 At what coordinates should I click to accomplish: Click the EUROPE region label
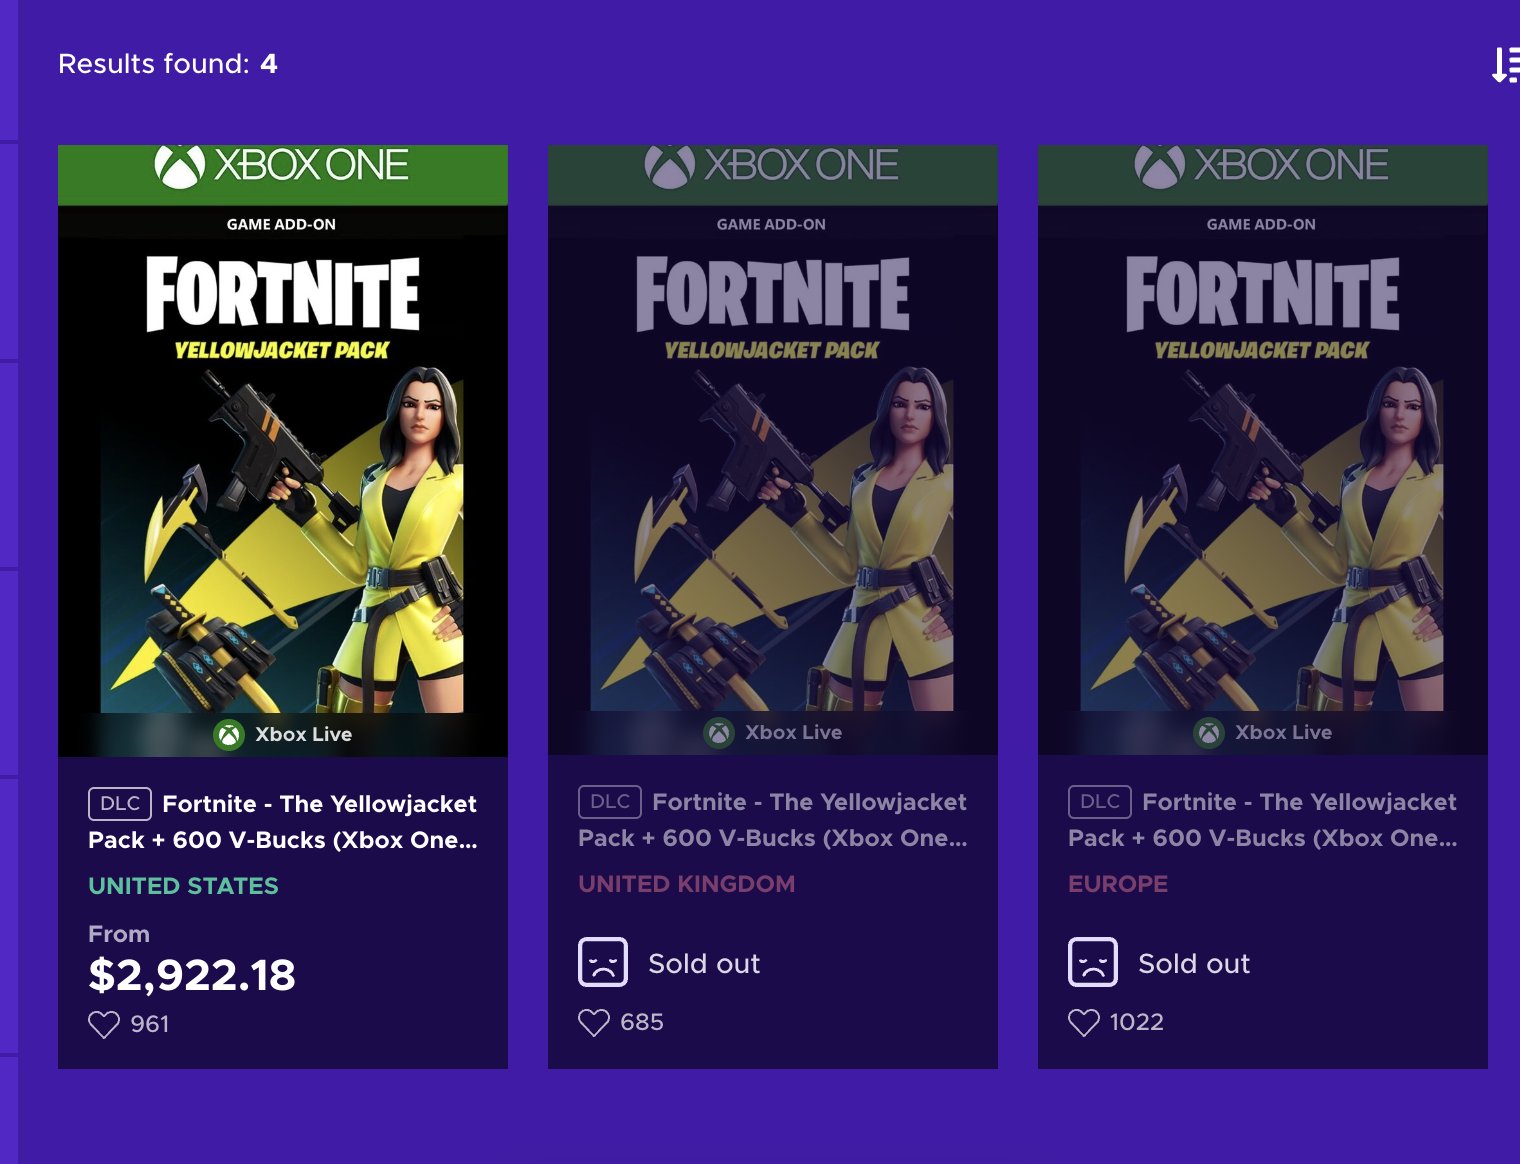click(x=1118, y=884)
